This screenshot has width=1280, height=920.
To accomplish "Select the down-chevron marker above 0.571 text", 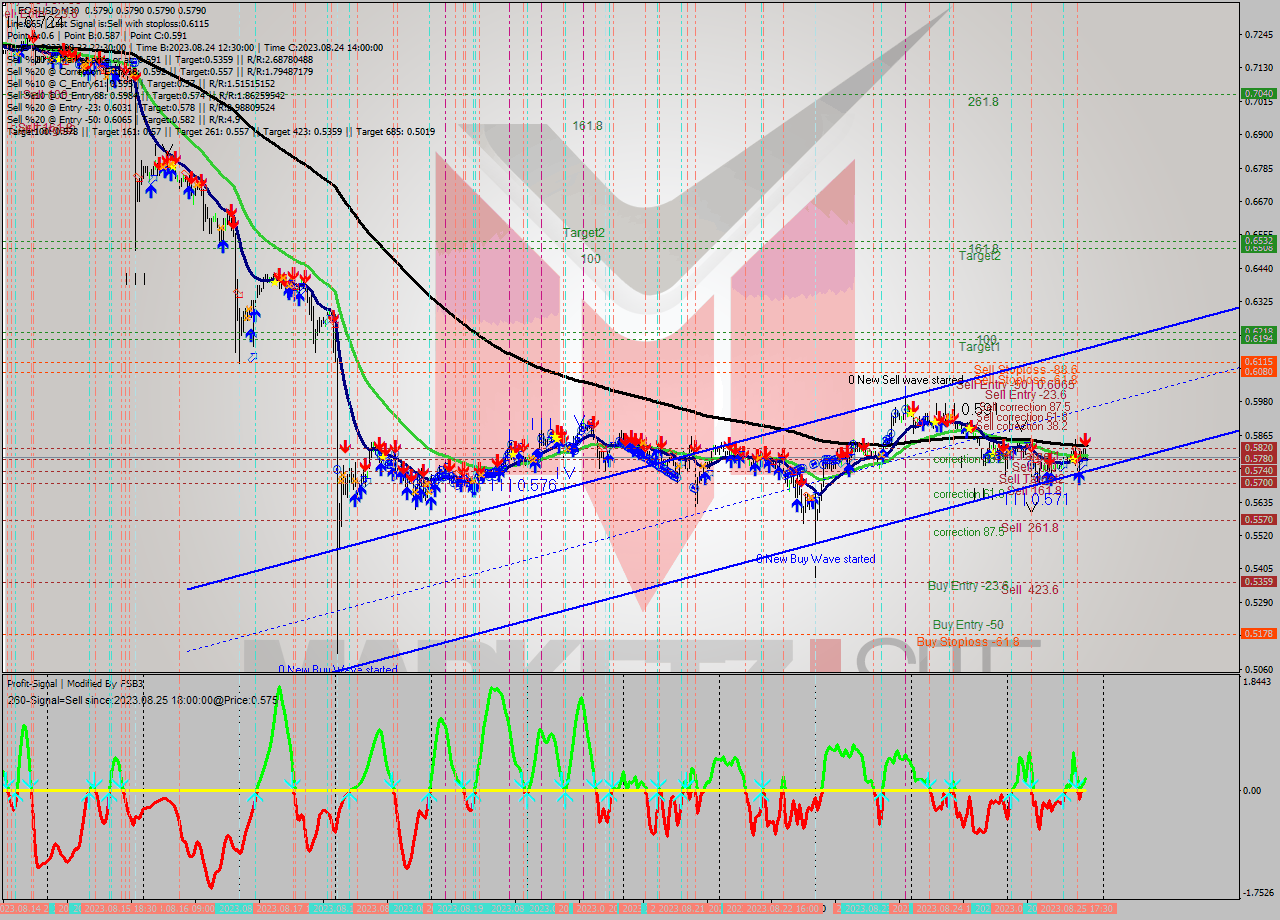I will 1031,505.
